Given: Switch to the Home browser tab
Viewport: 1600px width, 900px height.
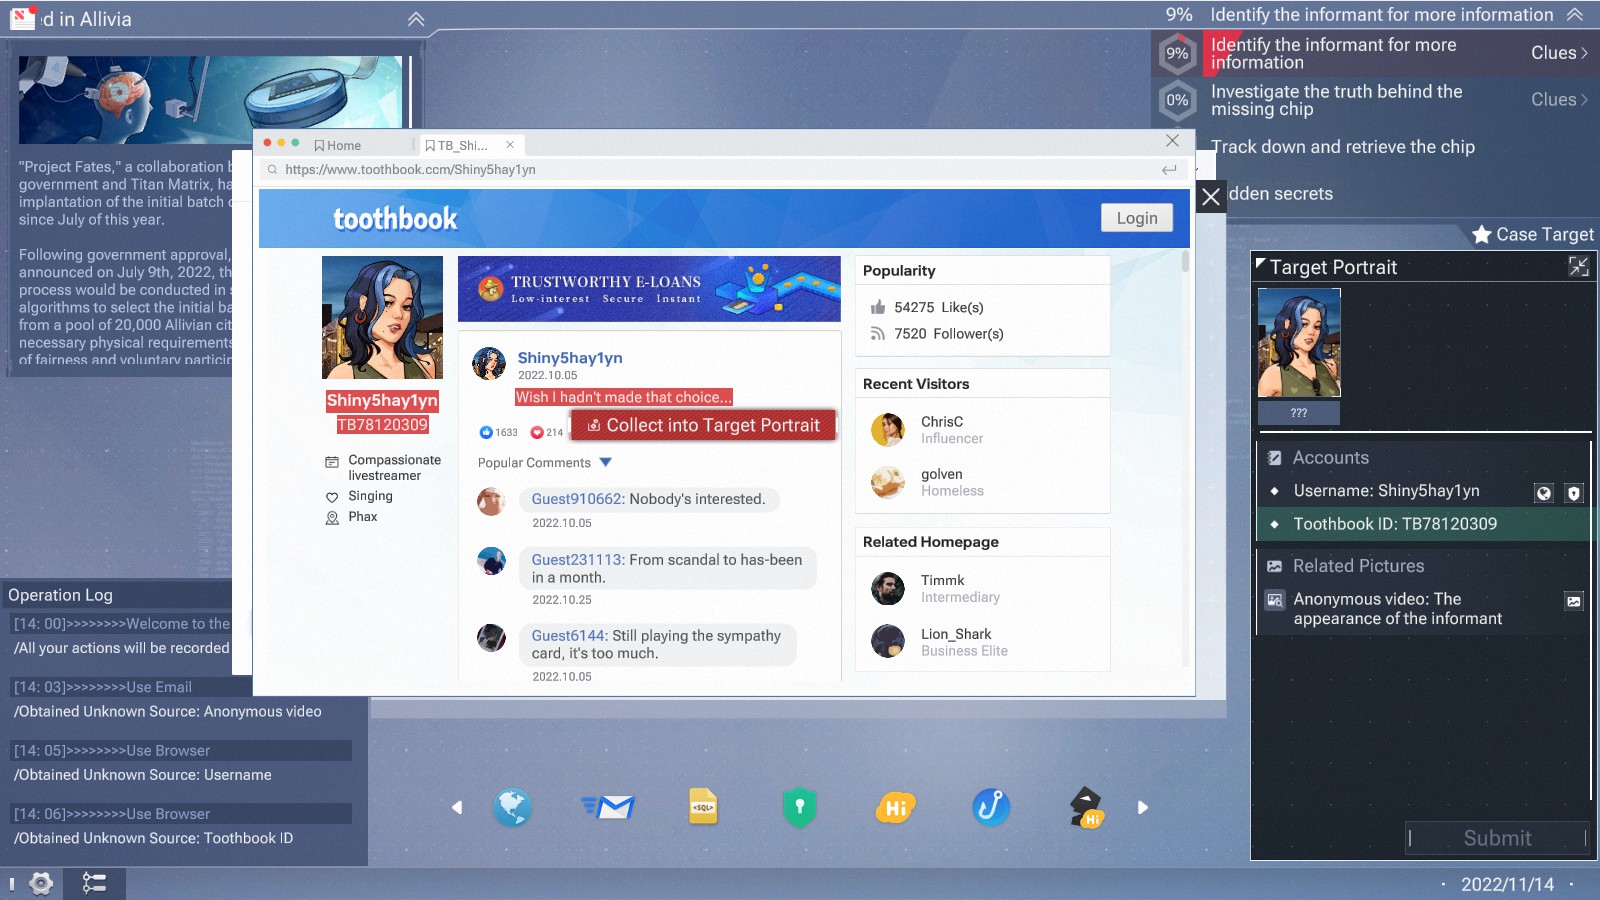Looking at the screenshot, I should pyautogui.click(x=338, y=145).
